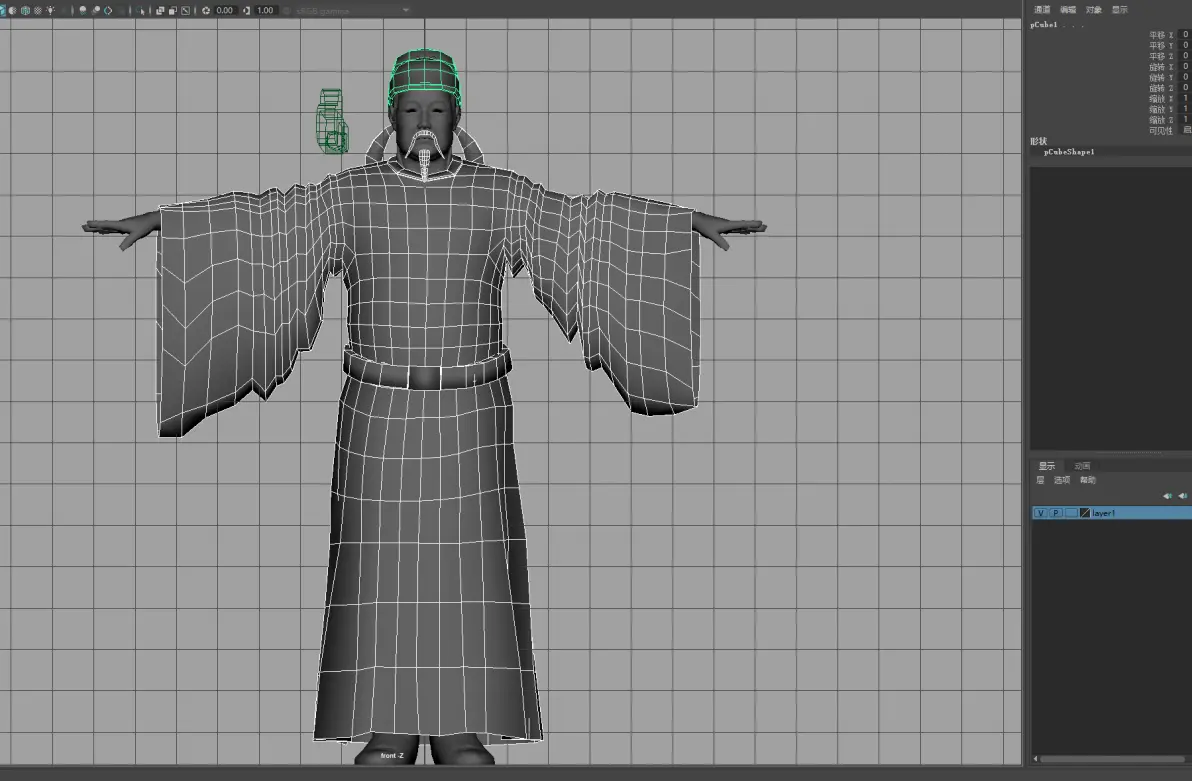Click the textured shading checker icon
Viewport: 1192px width, 781px height.
pos(38,11)
